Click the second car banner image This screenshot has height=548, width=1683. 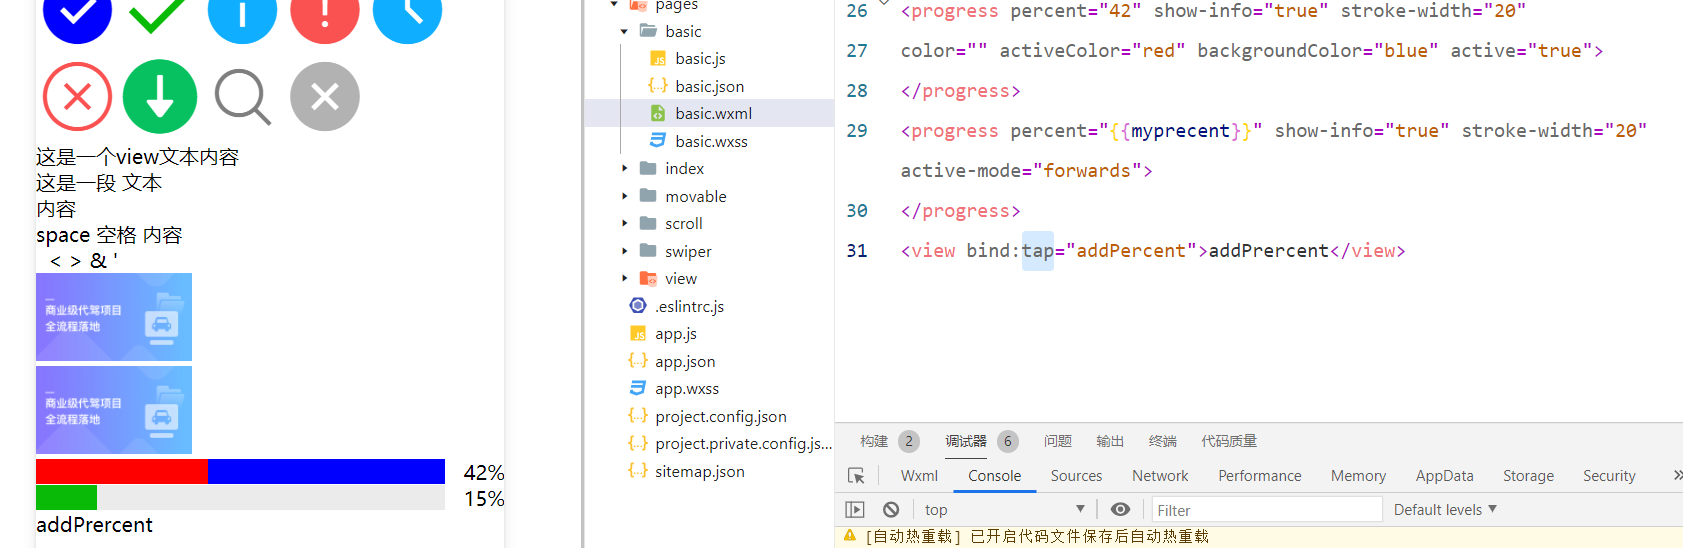[114, 410]
